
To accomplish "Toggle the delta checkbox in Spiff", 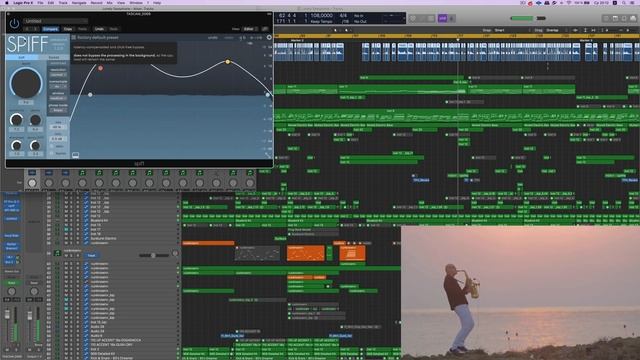I will [52, 147].
